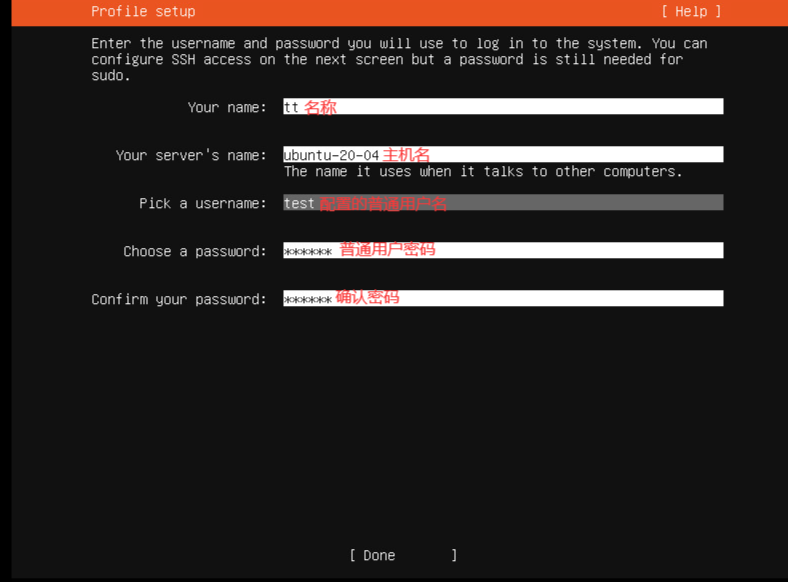Click the red 确认密码 annotation
Screen dimensions: 788x582
coord(367,298)
